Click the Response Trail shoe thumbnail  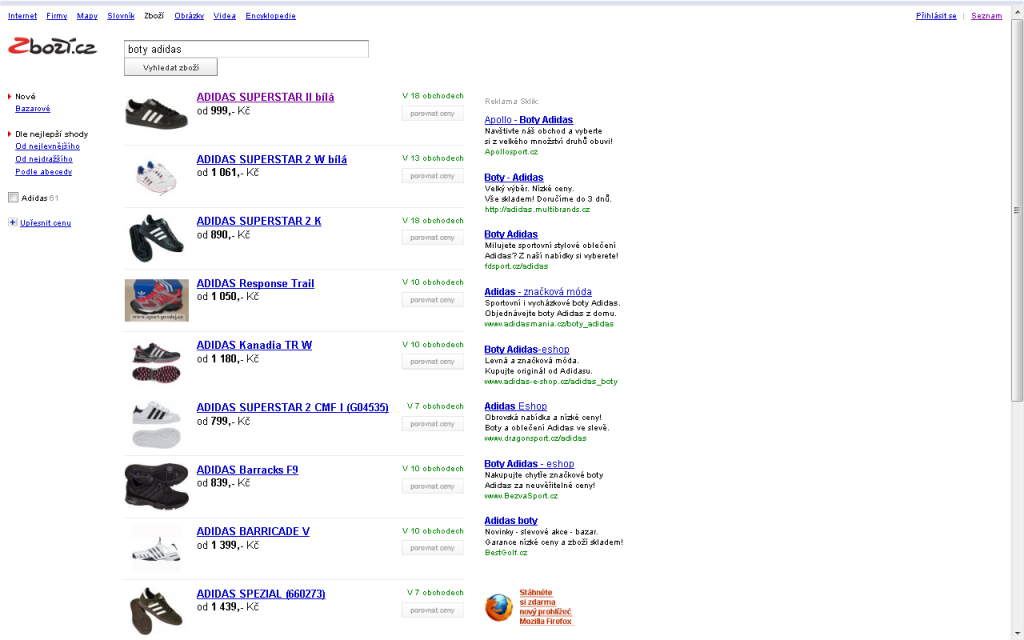(157, 300)
